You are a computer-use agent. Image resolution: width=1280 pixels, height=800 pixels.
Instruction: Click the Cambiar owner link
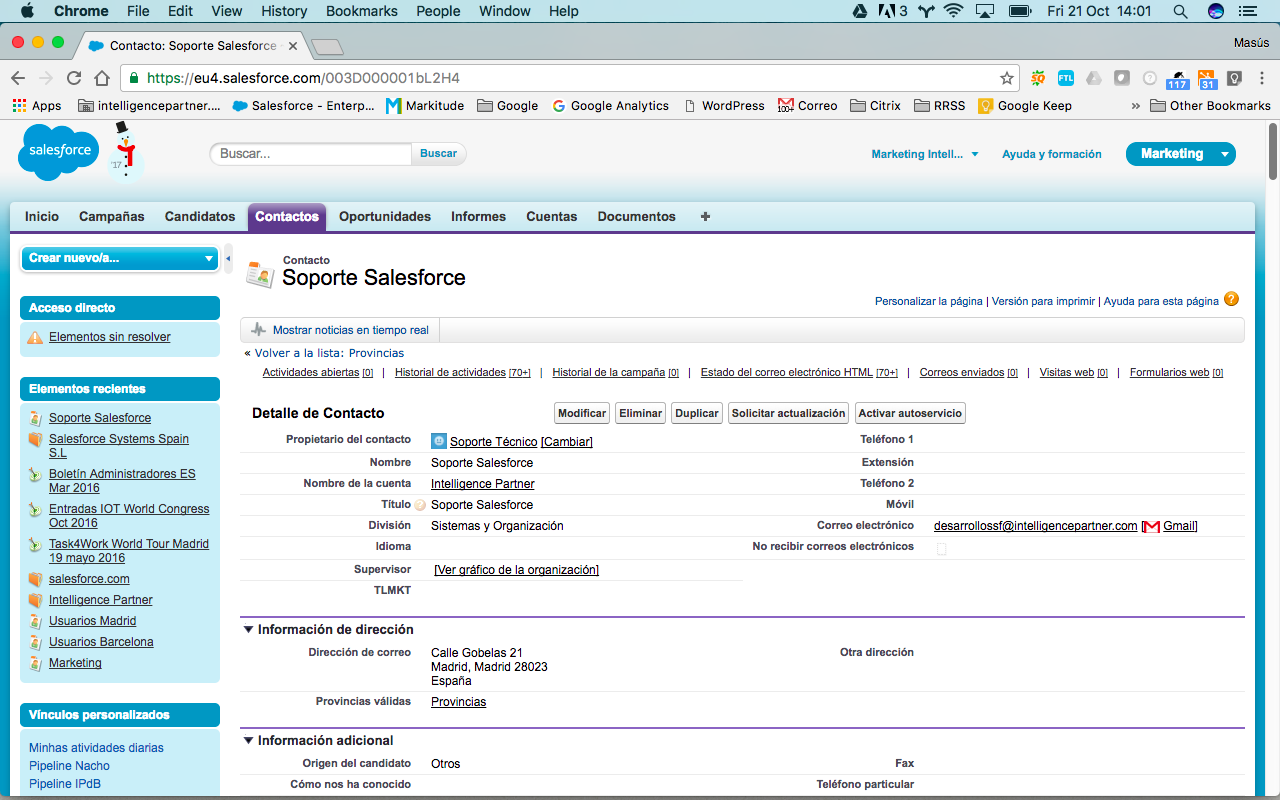[567, 442]
